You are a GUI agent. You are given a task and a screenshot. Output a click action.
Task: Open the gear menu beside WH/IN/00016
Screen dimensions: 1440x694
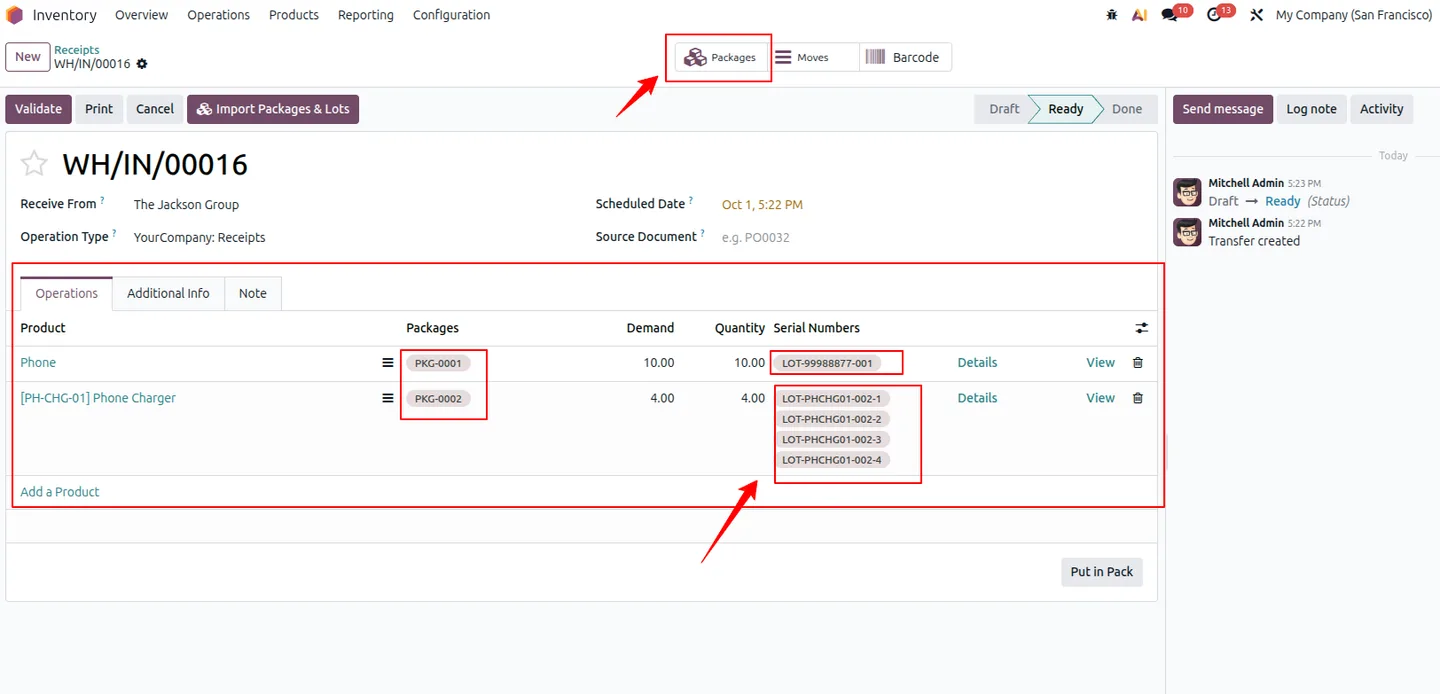(142, 64)
